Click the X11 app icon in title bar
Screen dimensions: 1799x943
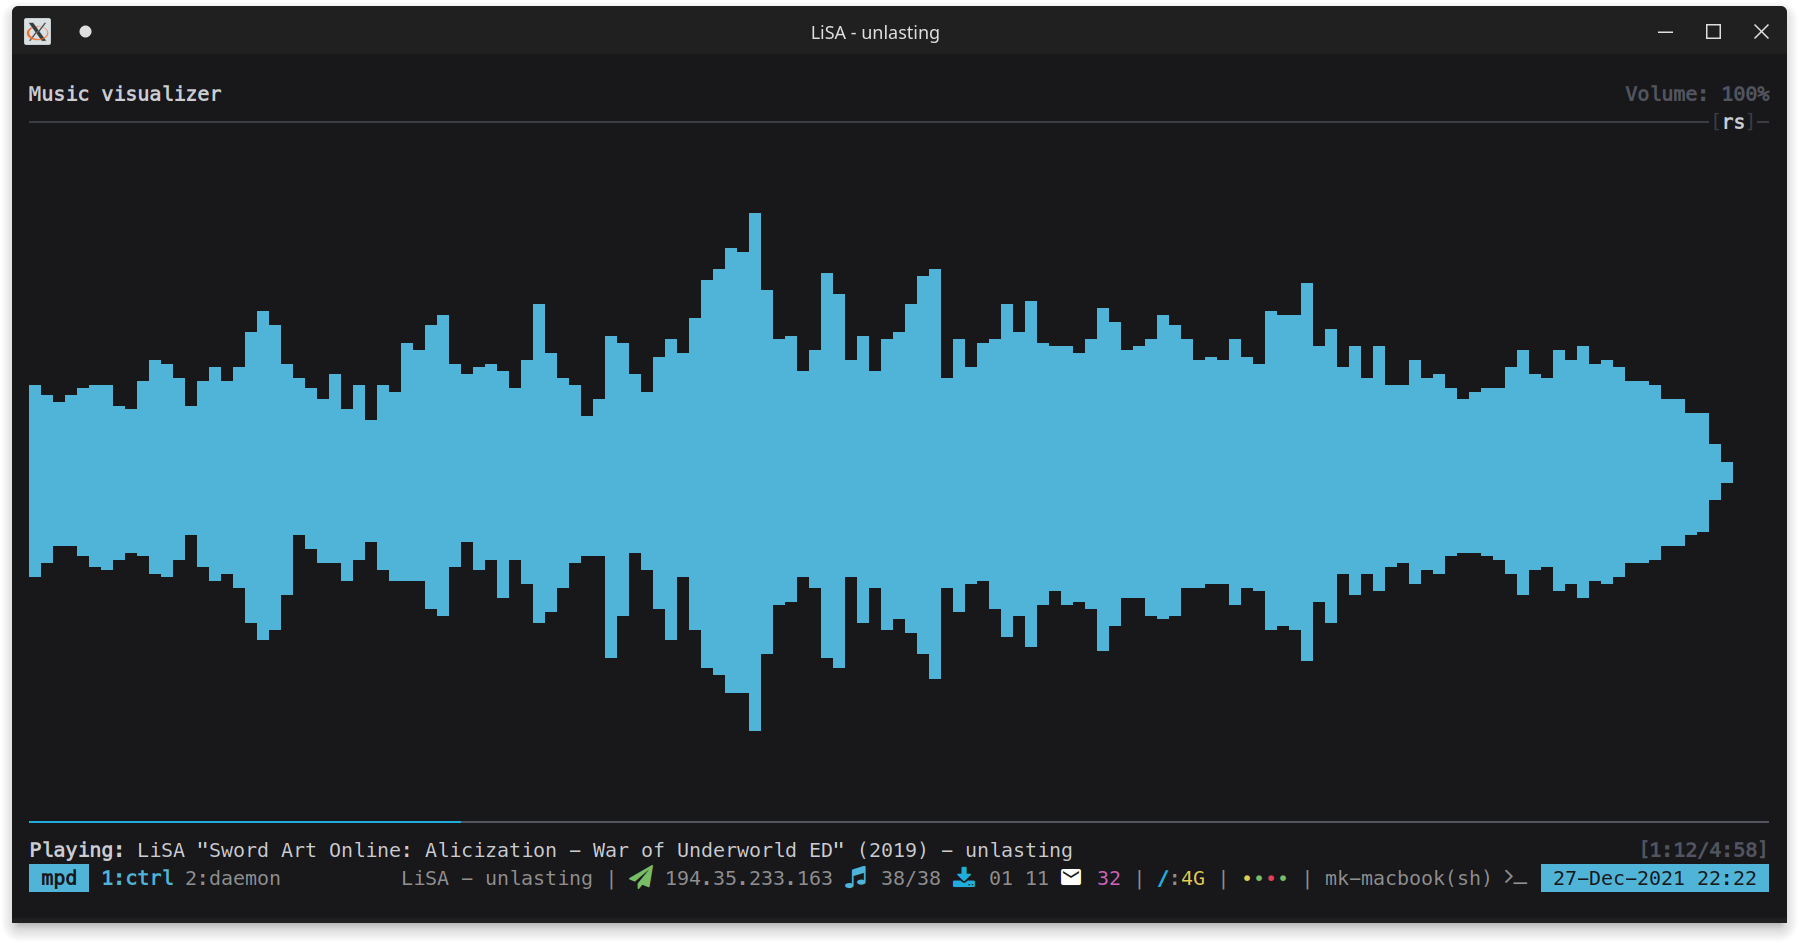click(x=37, y=32)
